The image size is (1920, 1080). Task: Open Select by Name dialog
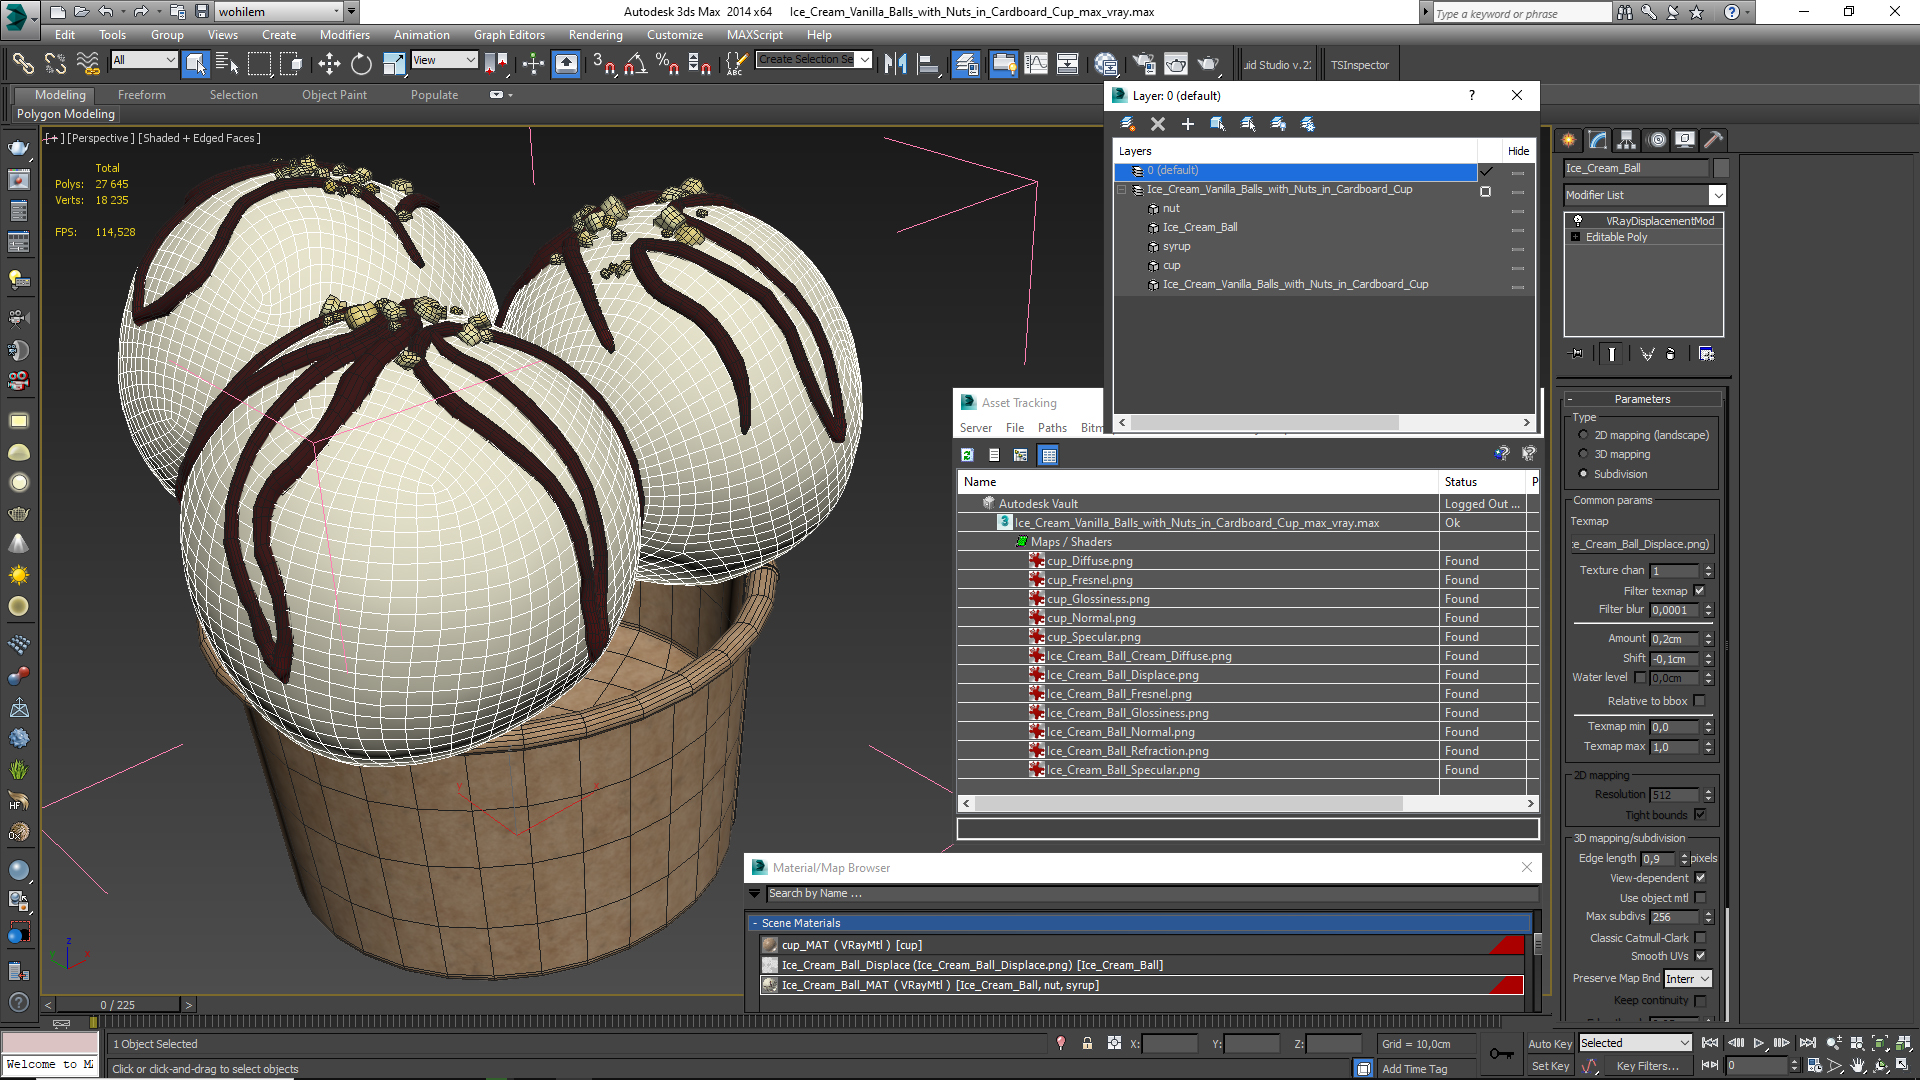click(227, 64)
